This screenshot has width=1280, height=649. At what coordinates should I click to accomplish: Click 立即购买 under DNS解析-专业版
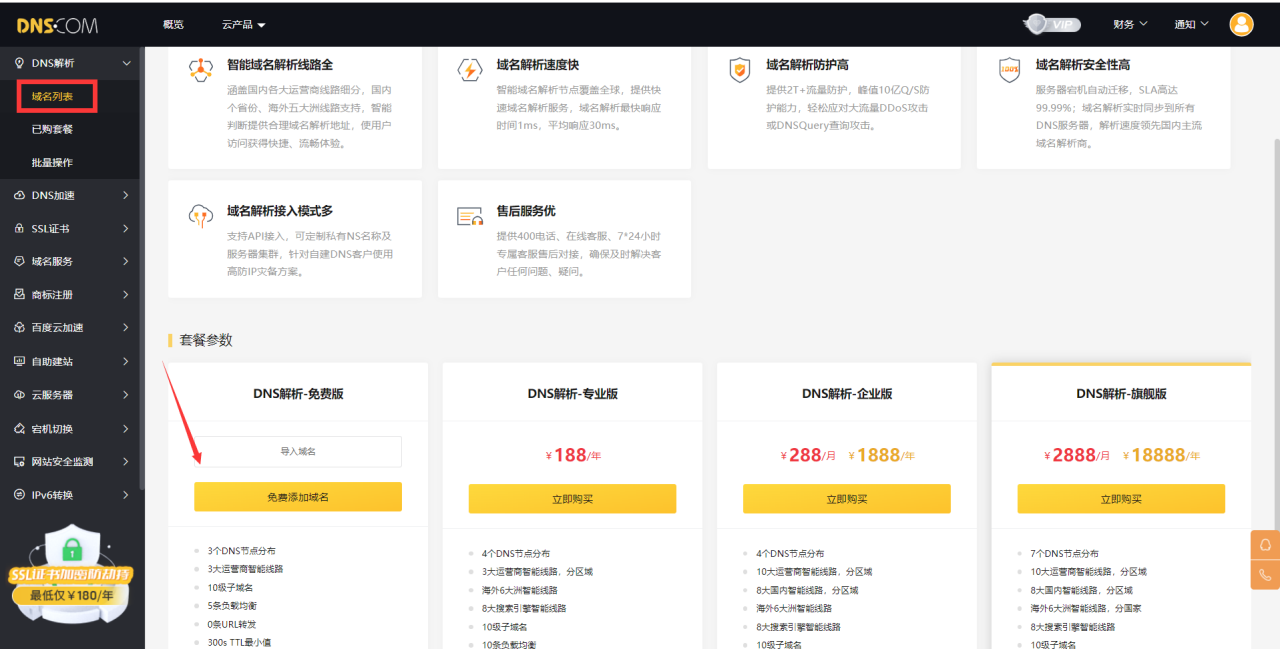tap(572, 499)
